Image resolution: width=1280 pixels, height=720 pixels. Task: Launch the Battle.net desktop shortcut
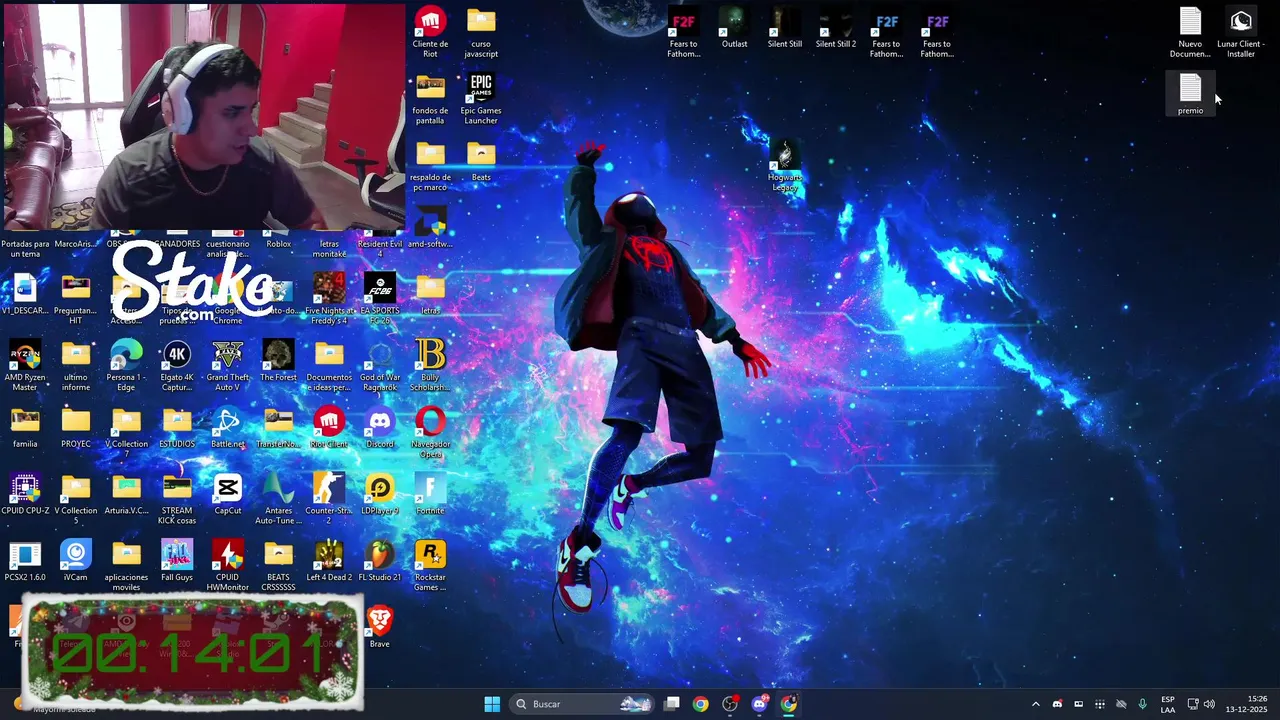click(x=228, y=428)
